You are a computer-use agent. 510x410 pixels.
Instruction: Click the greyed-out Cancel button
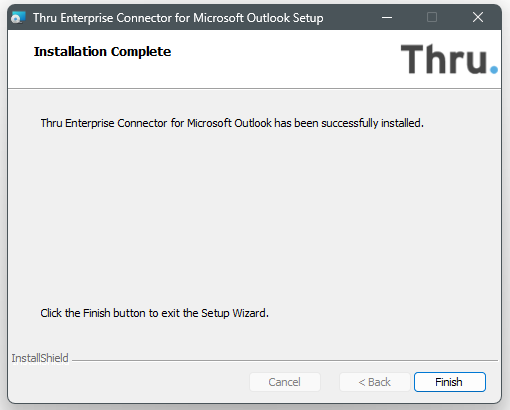coord(285,382)
